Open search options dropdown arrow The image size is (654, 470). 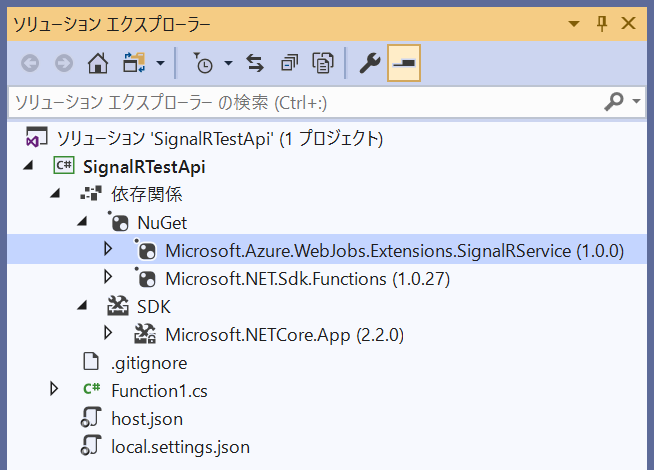click(x=636, y=101)
